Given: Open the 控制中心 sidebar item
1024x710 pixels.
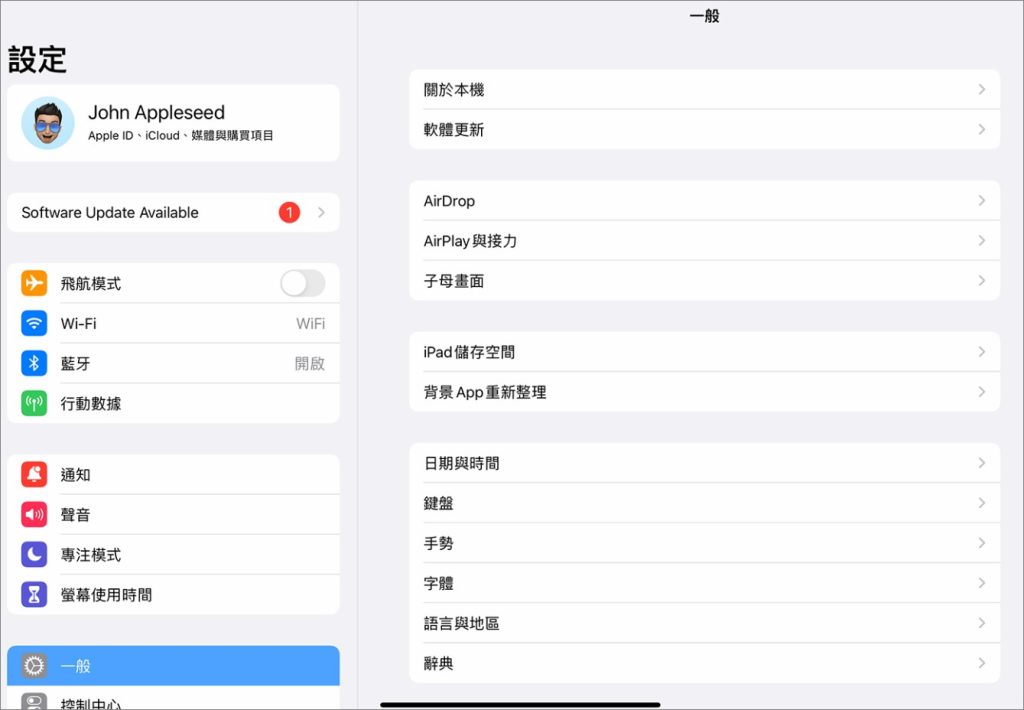Looking at the screenshot, I should coord(174,698).
